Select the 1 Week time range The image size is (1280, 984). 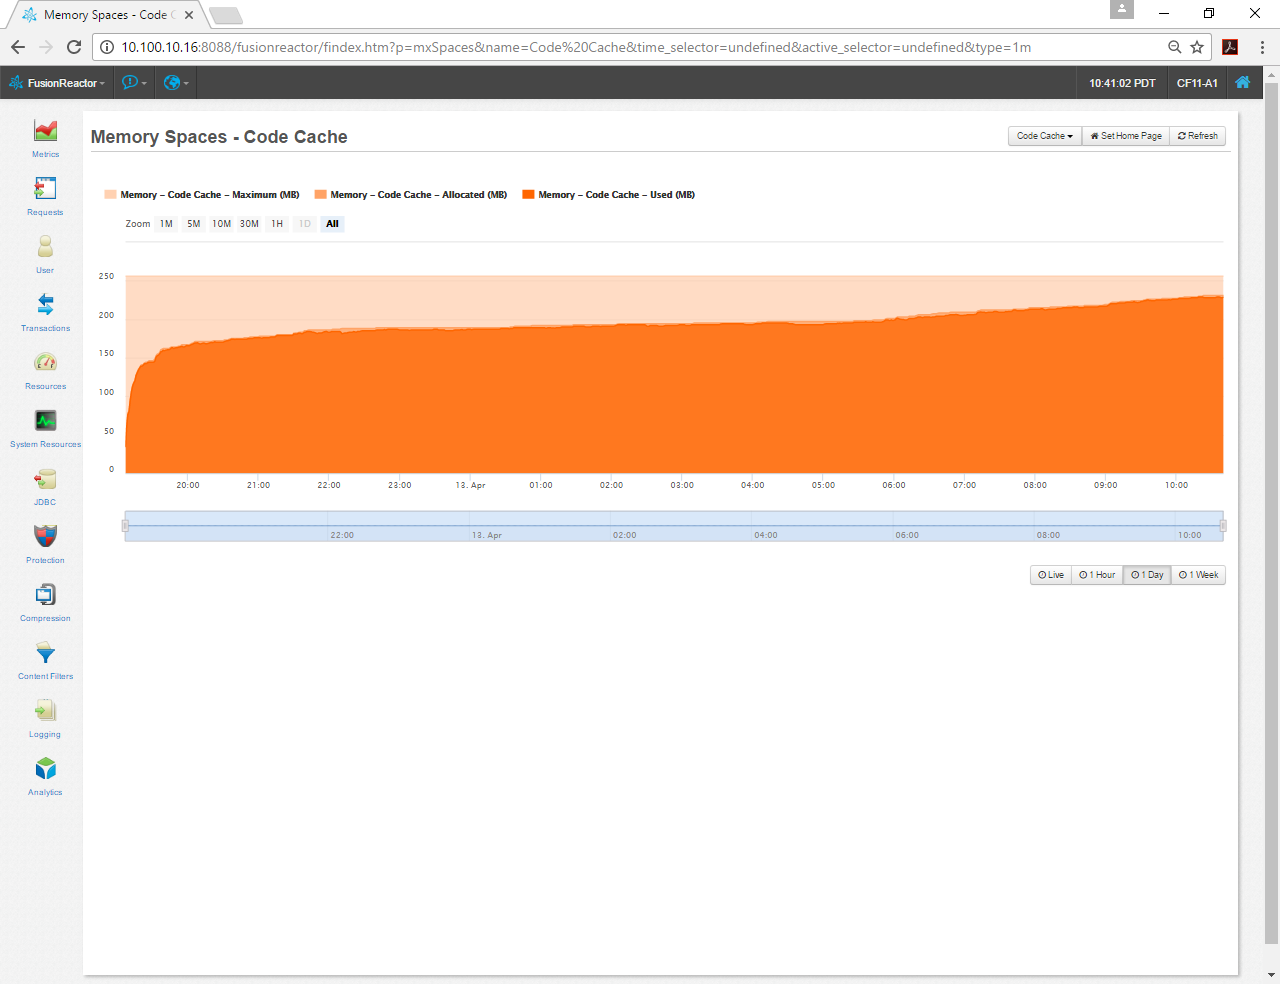tap(1198, 575)
